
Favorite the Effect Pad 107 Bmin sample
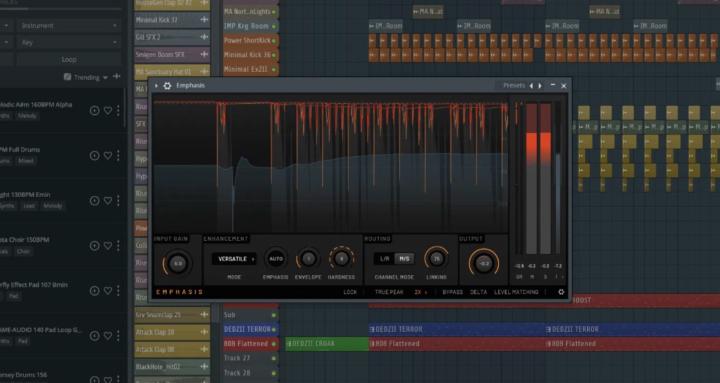107,291
